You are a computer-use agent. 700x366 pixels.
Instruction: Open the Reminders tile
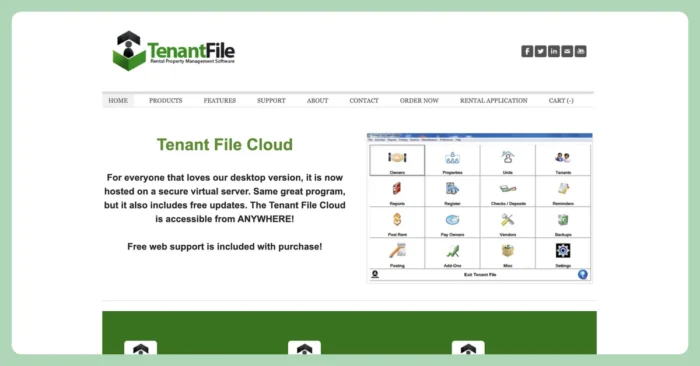click(x=563, y=191)
